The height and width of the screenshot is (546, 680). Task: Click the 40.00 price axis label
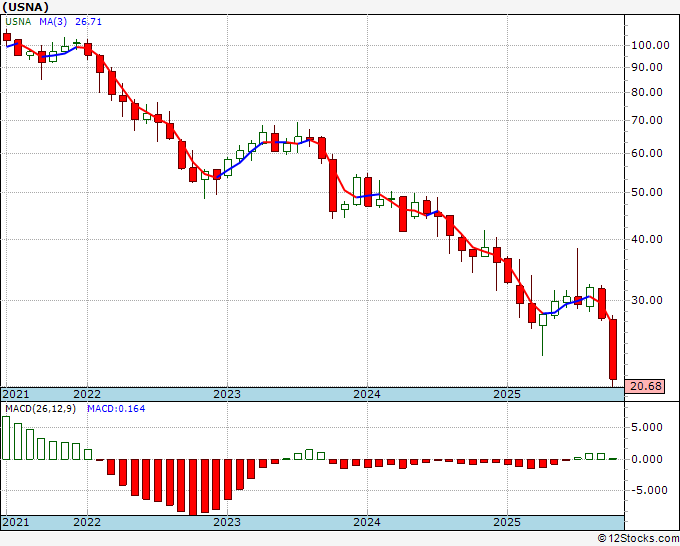tap(647, 239)
